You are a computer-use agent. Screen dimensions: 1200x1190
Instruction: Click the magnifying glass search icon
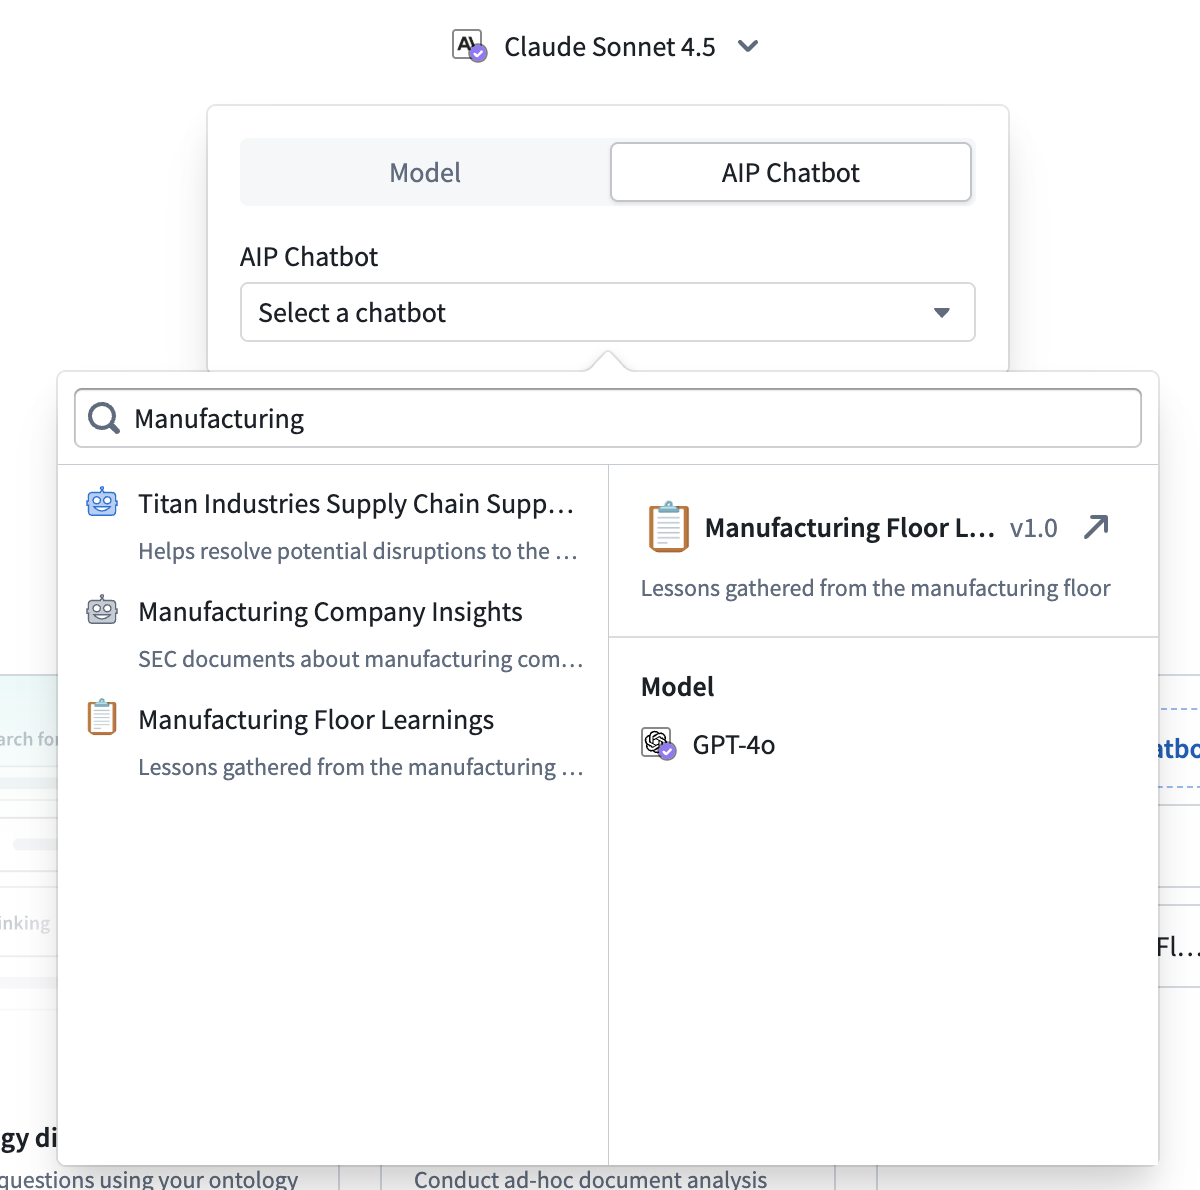point(103,418)
